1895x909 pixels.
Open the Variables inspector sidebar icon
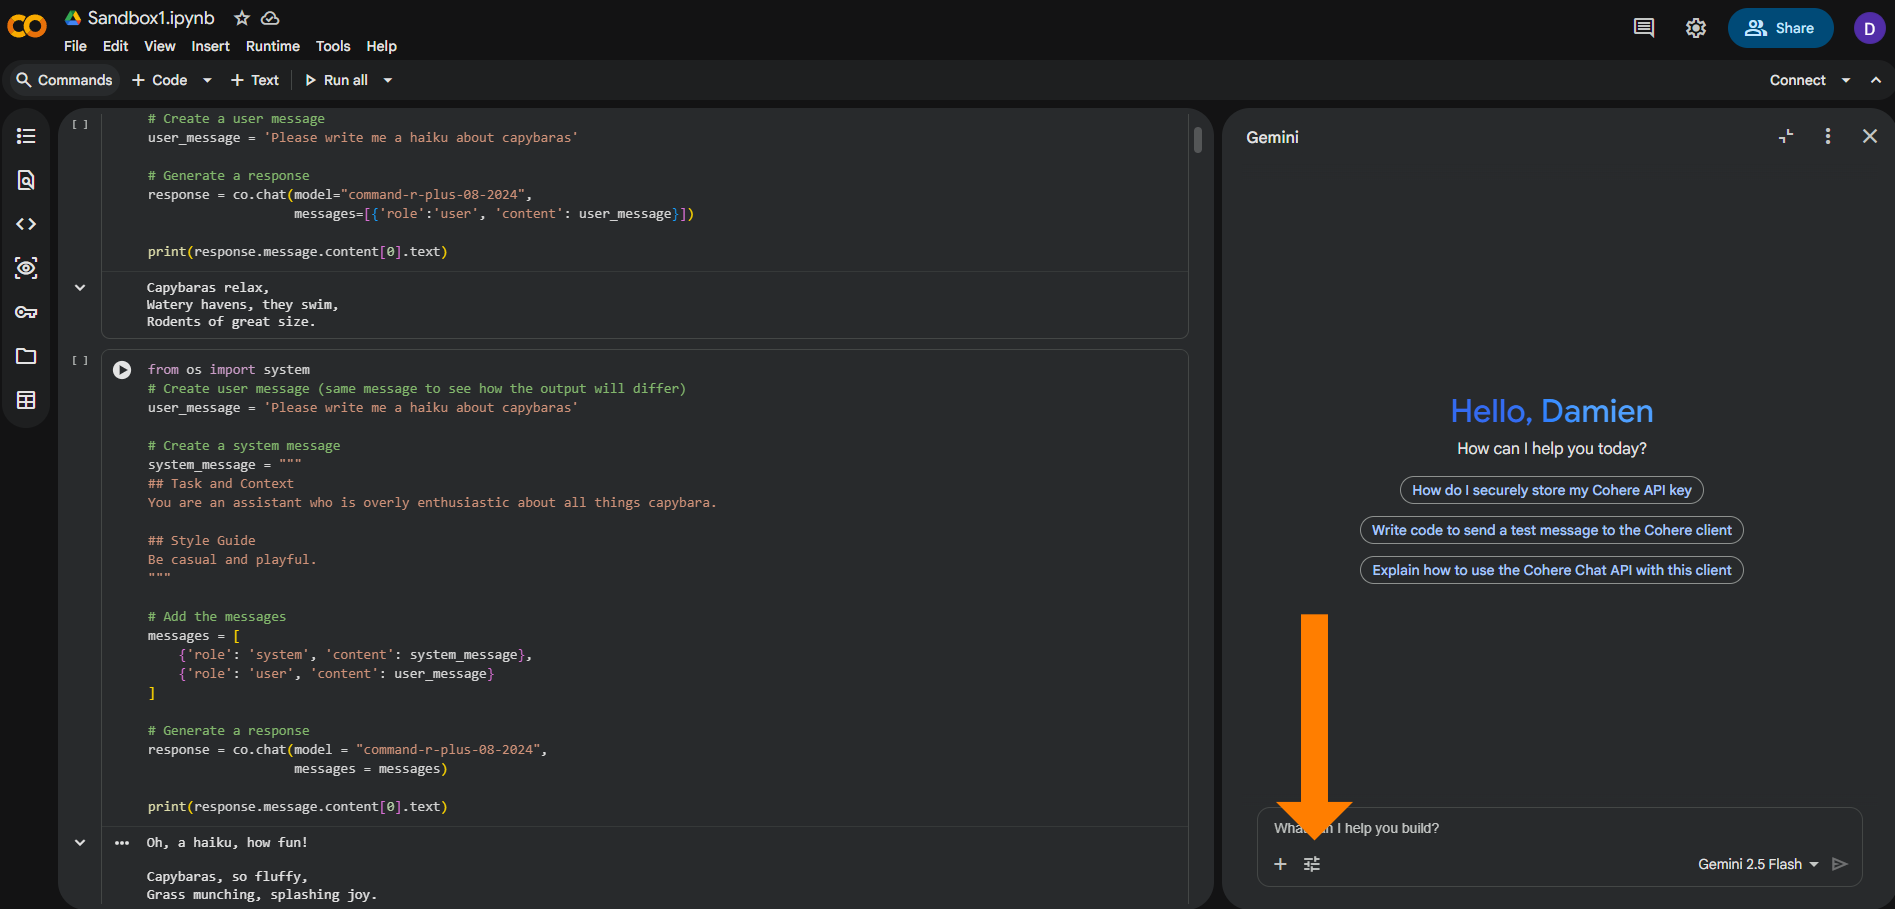point(26,268)
